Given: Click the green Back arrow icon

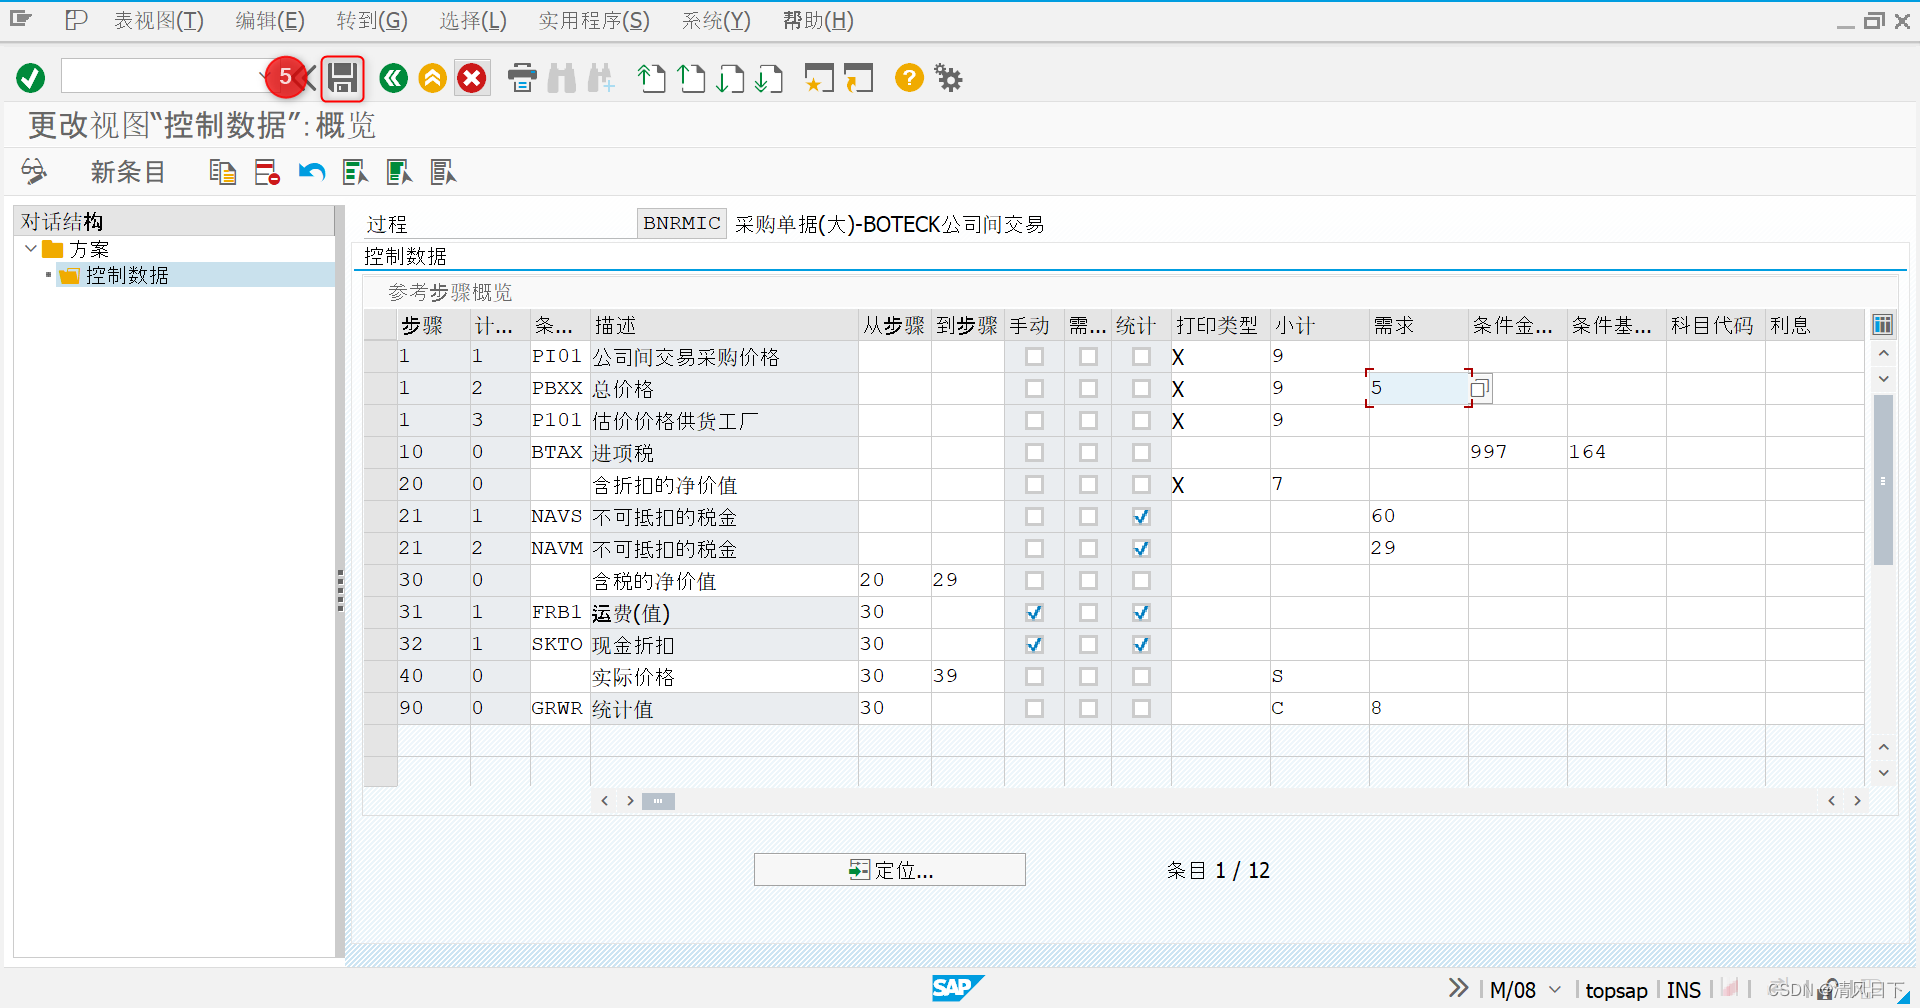Looking at the screenshot, I should click(394, 78).
